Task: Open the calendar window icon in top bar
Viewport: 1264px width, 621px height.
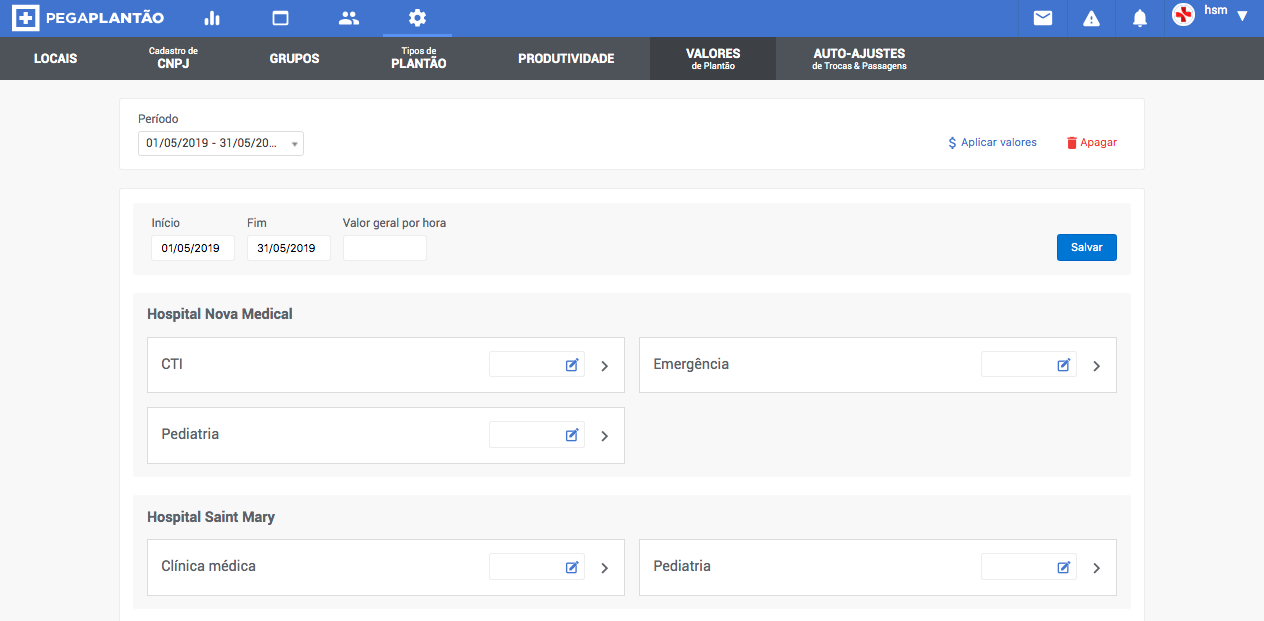Action: tap(280, 18)
